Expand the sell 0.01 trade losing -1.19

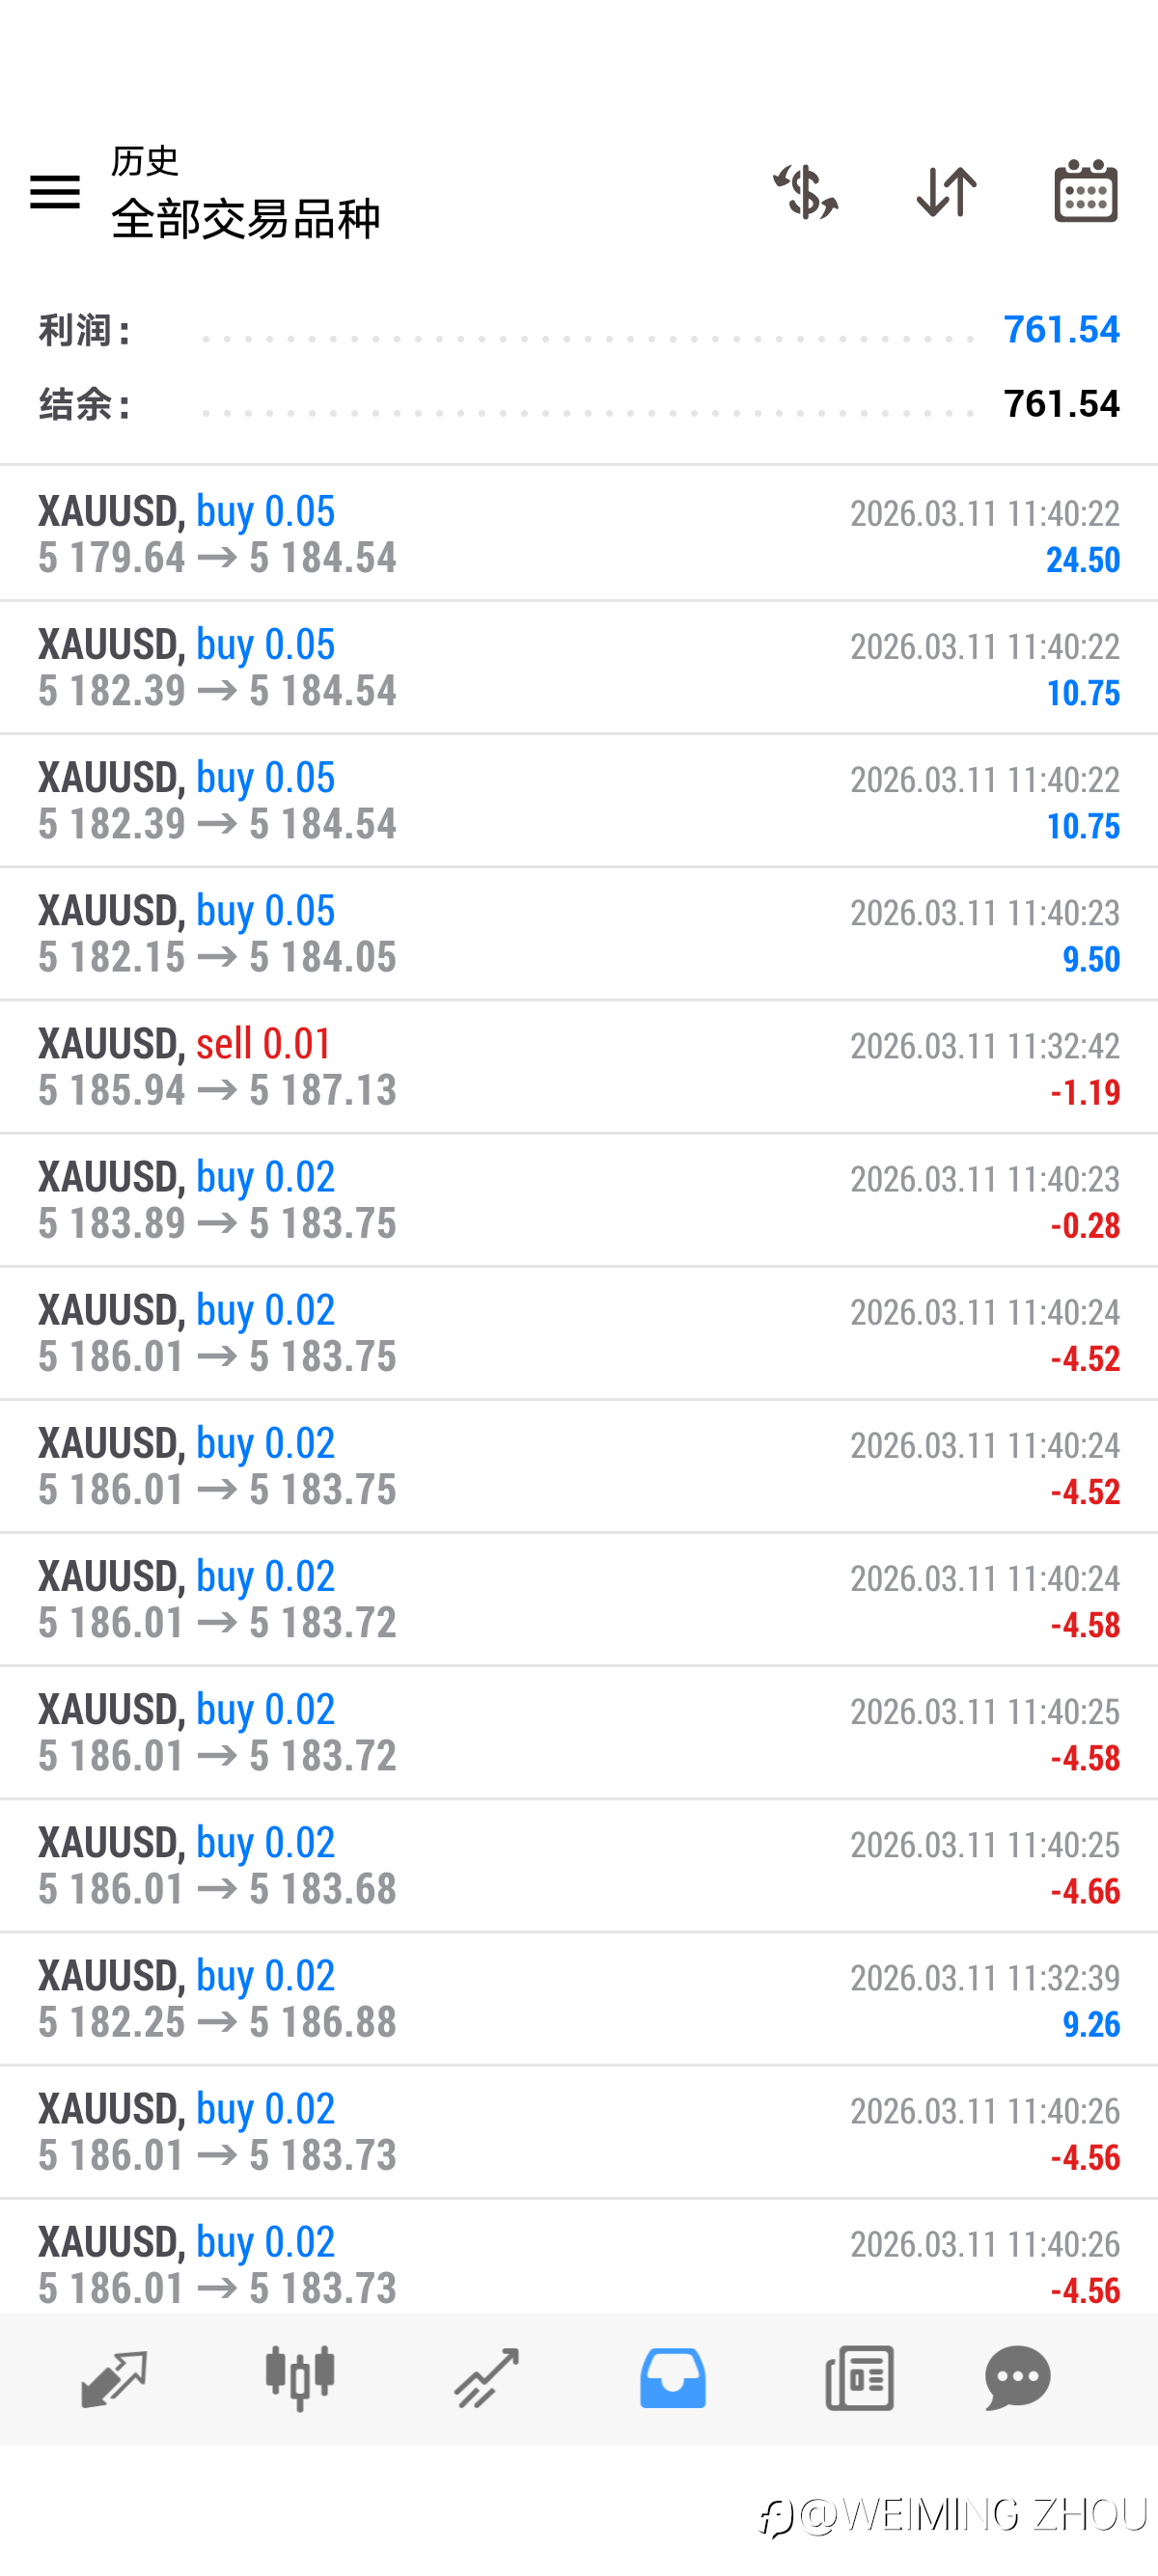tap(579, 1066)
